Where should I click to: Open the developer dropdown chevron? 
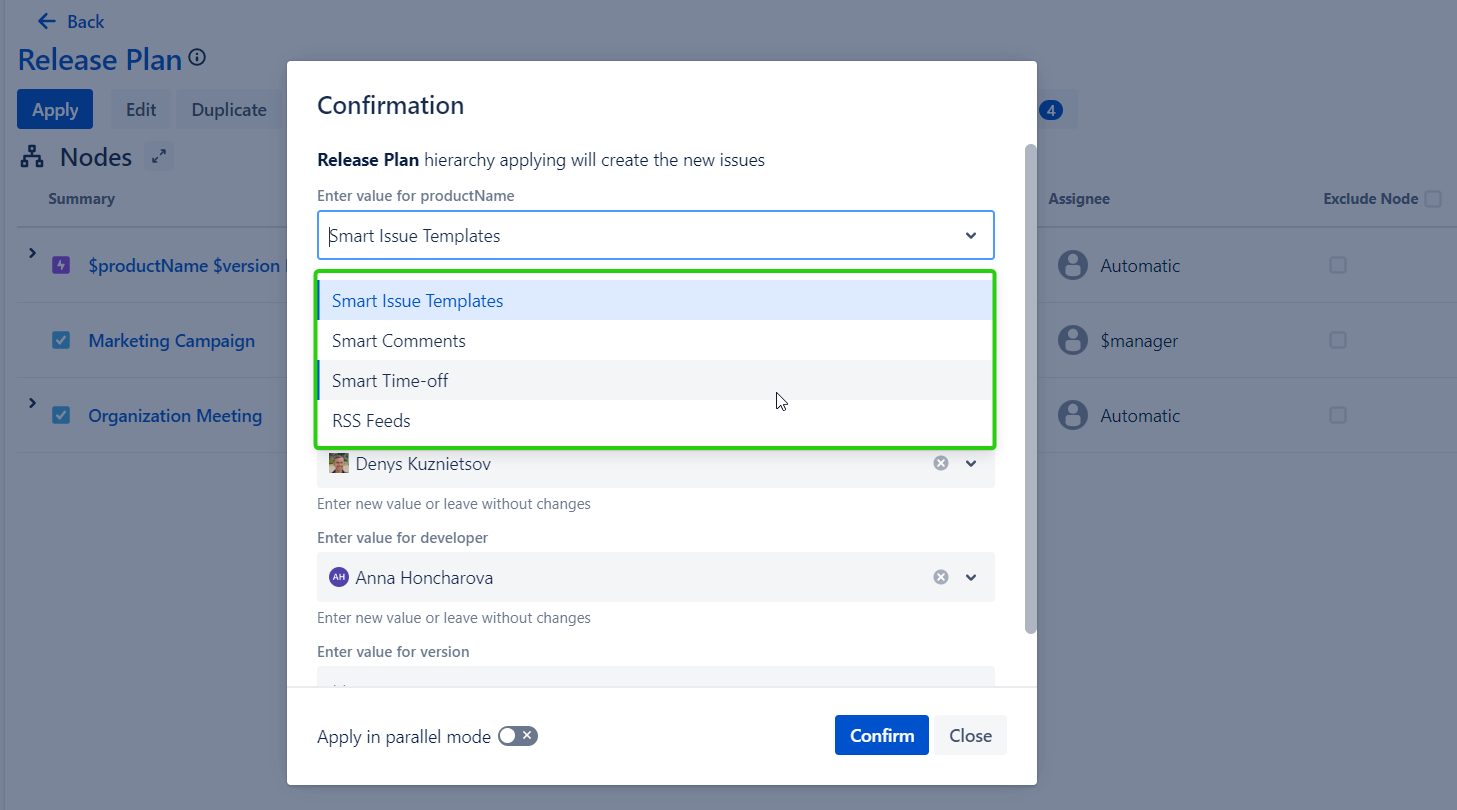click(970, 577)
